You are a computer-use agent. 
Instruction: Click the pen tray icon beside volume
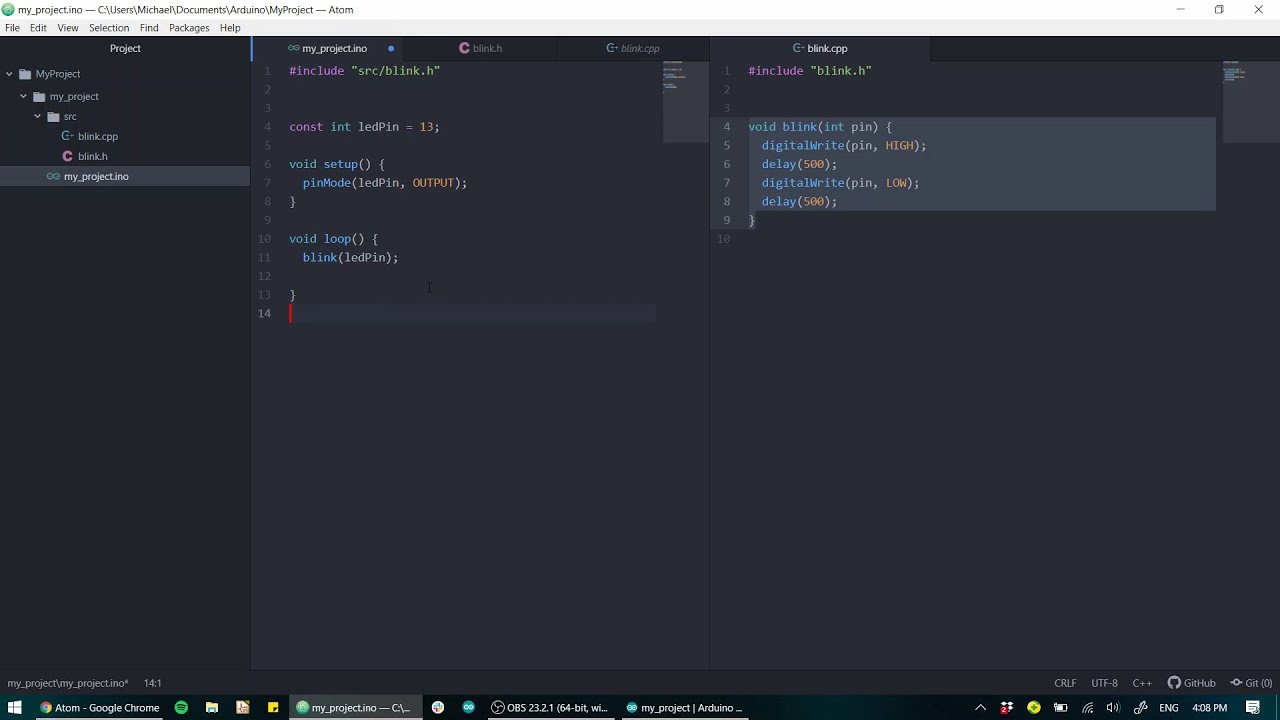[1140, 707]
